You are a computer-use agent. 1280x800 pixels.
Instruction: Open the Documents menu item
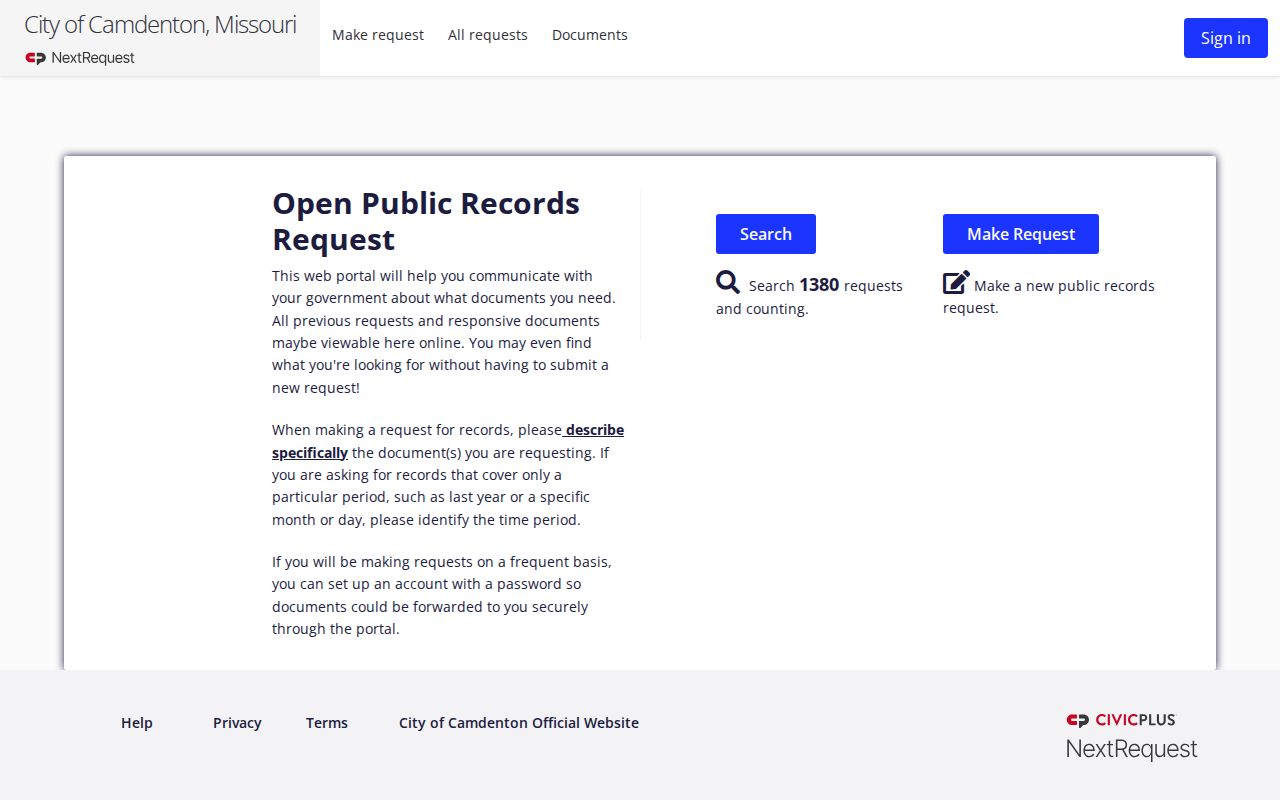590,35
